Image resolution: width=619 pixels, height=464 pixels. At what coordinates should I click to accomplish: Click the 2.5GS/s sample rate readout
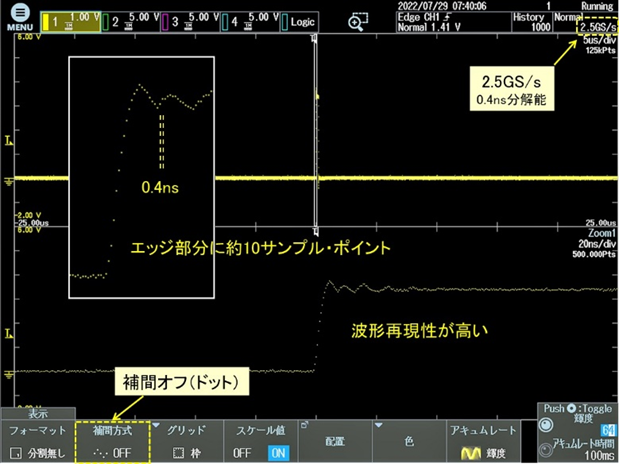coord(598,27)
